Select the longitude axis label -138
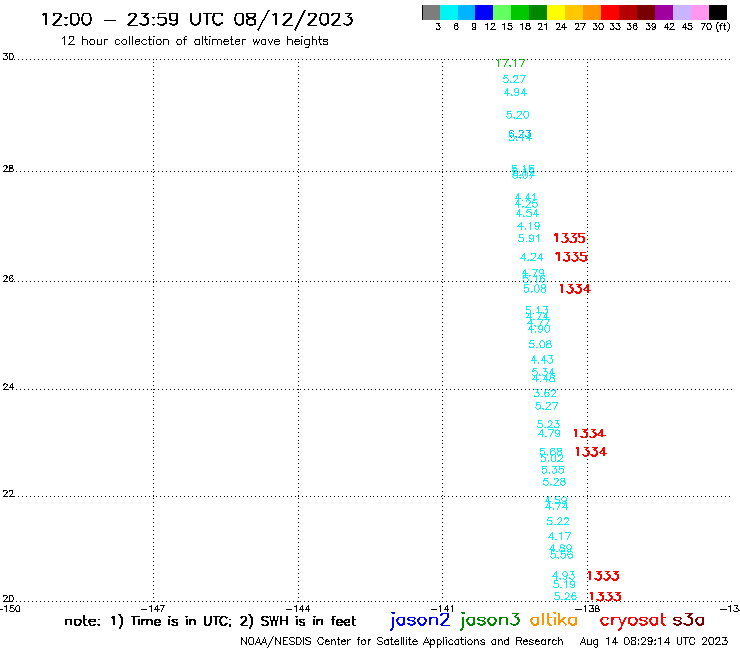 tap(588, 609)
